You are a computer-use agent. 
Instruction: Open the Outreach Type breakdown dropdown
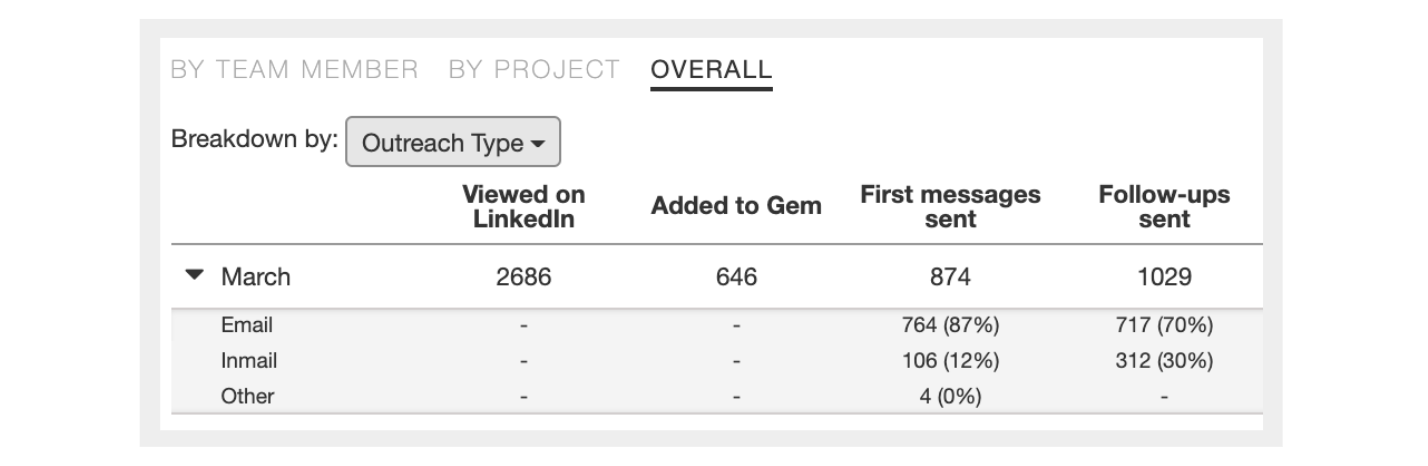(453, 143)
